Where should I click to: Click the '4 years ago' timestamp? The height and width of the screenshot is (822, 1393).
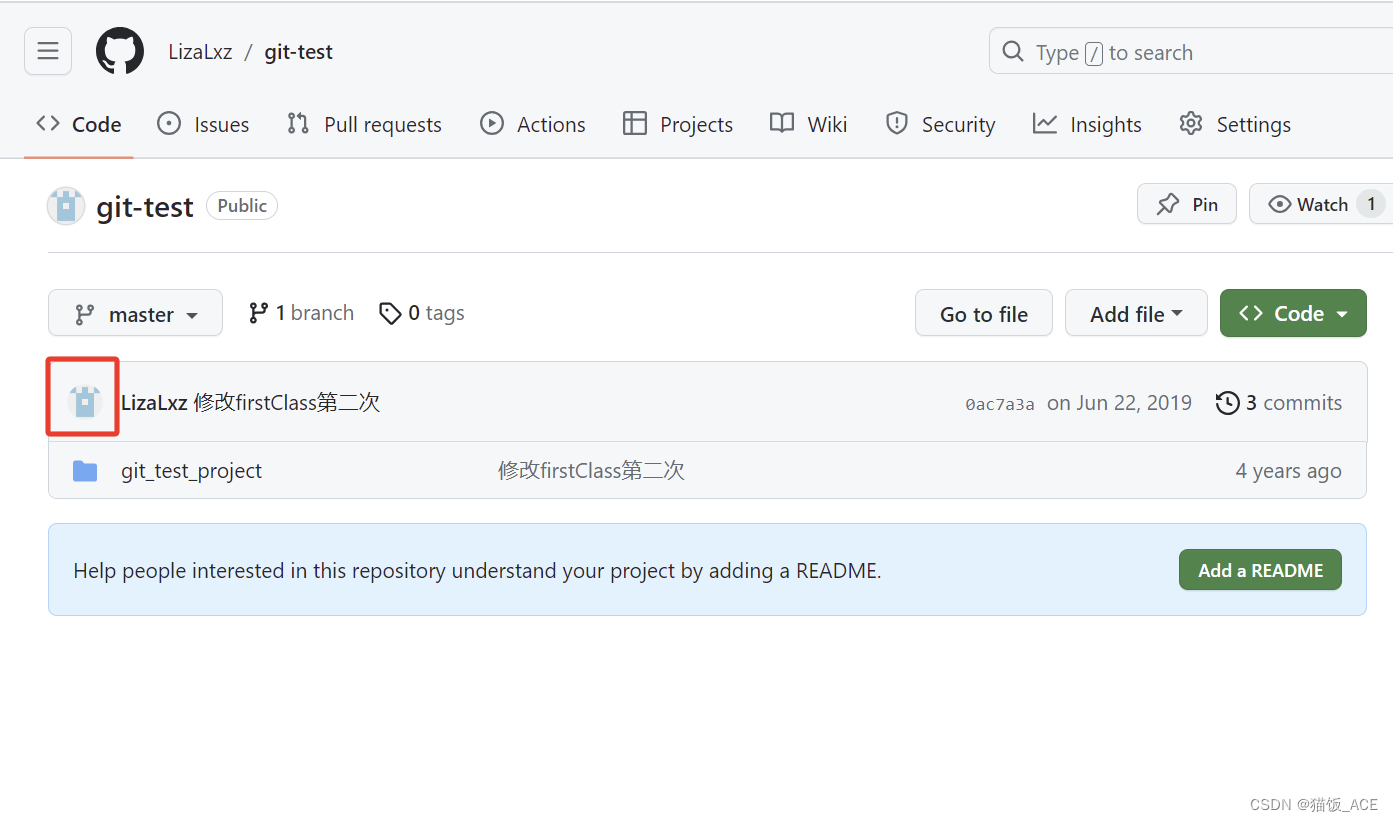1288,471
